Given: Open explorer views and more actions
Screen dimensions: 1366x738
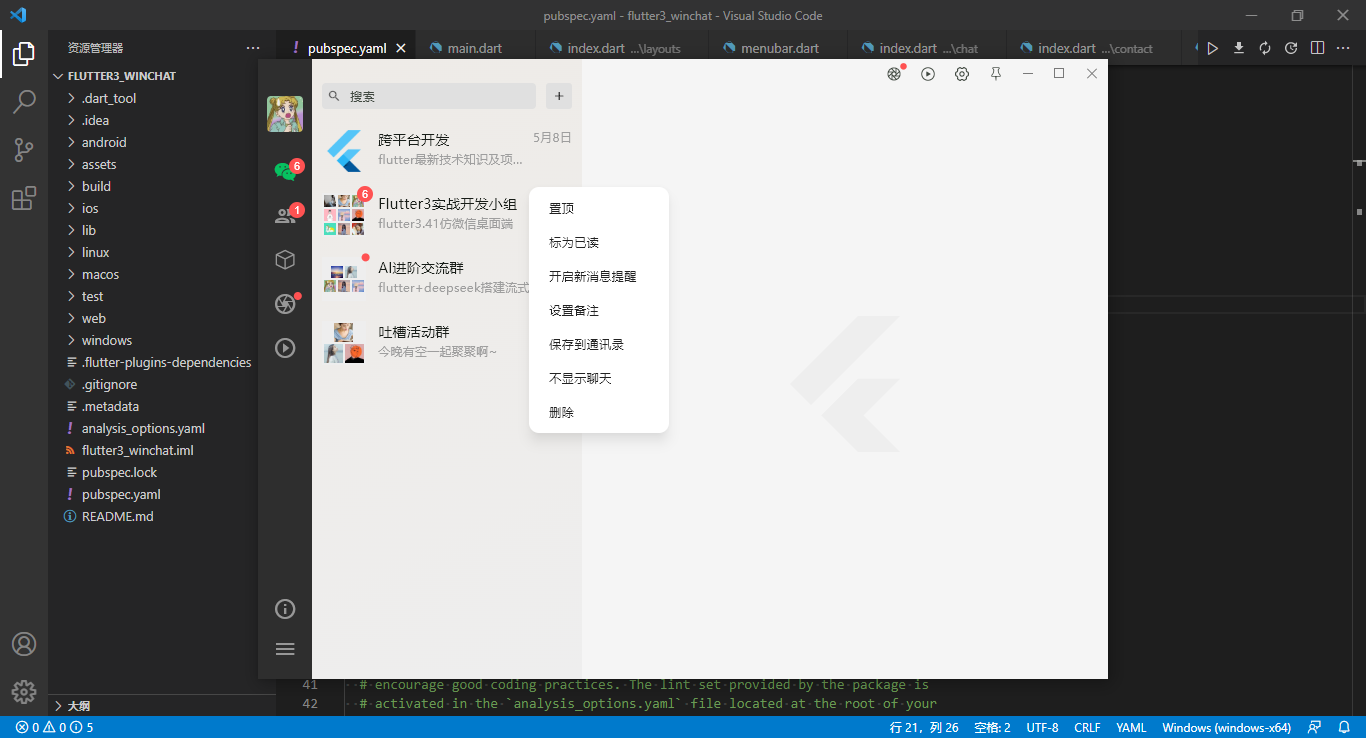Looking at the screenshot, I should pos(253,48).
